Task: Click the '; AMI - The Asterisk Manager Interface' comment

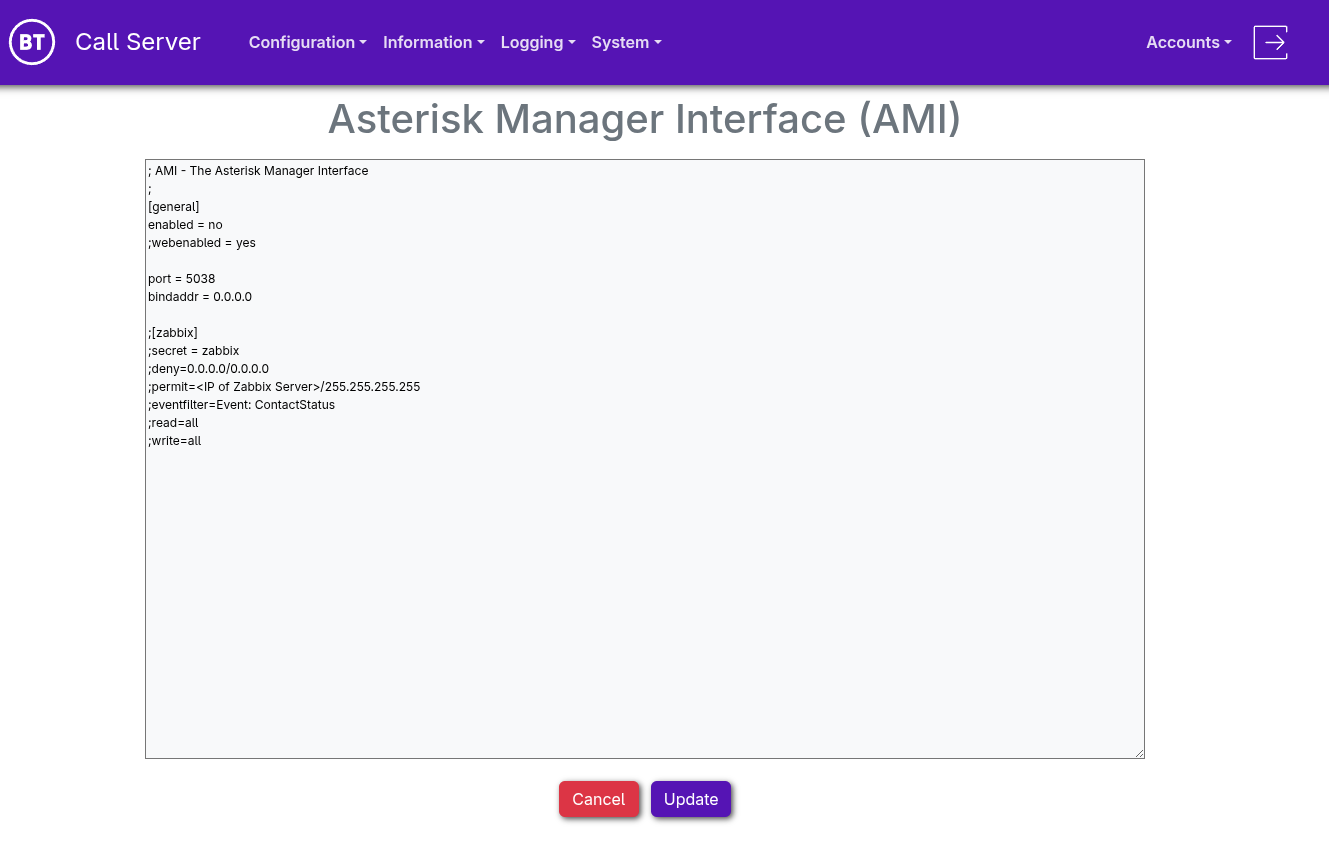Action: coord(258,171)
